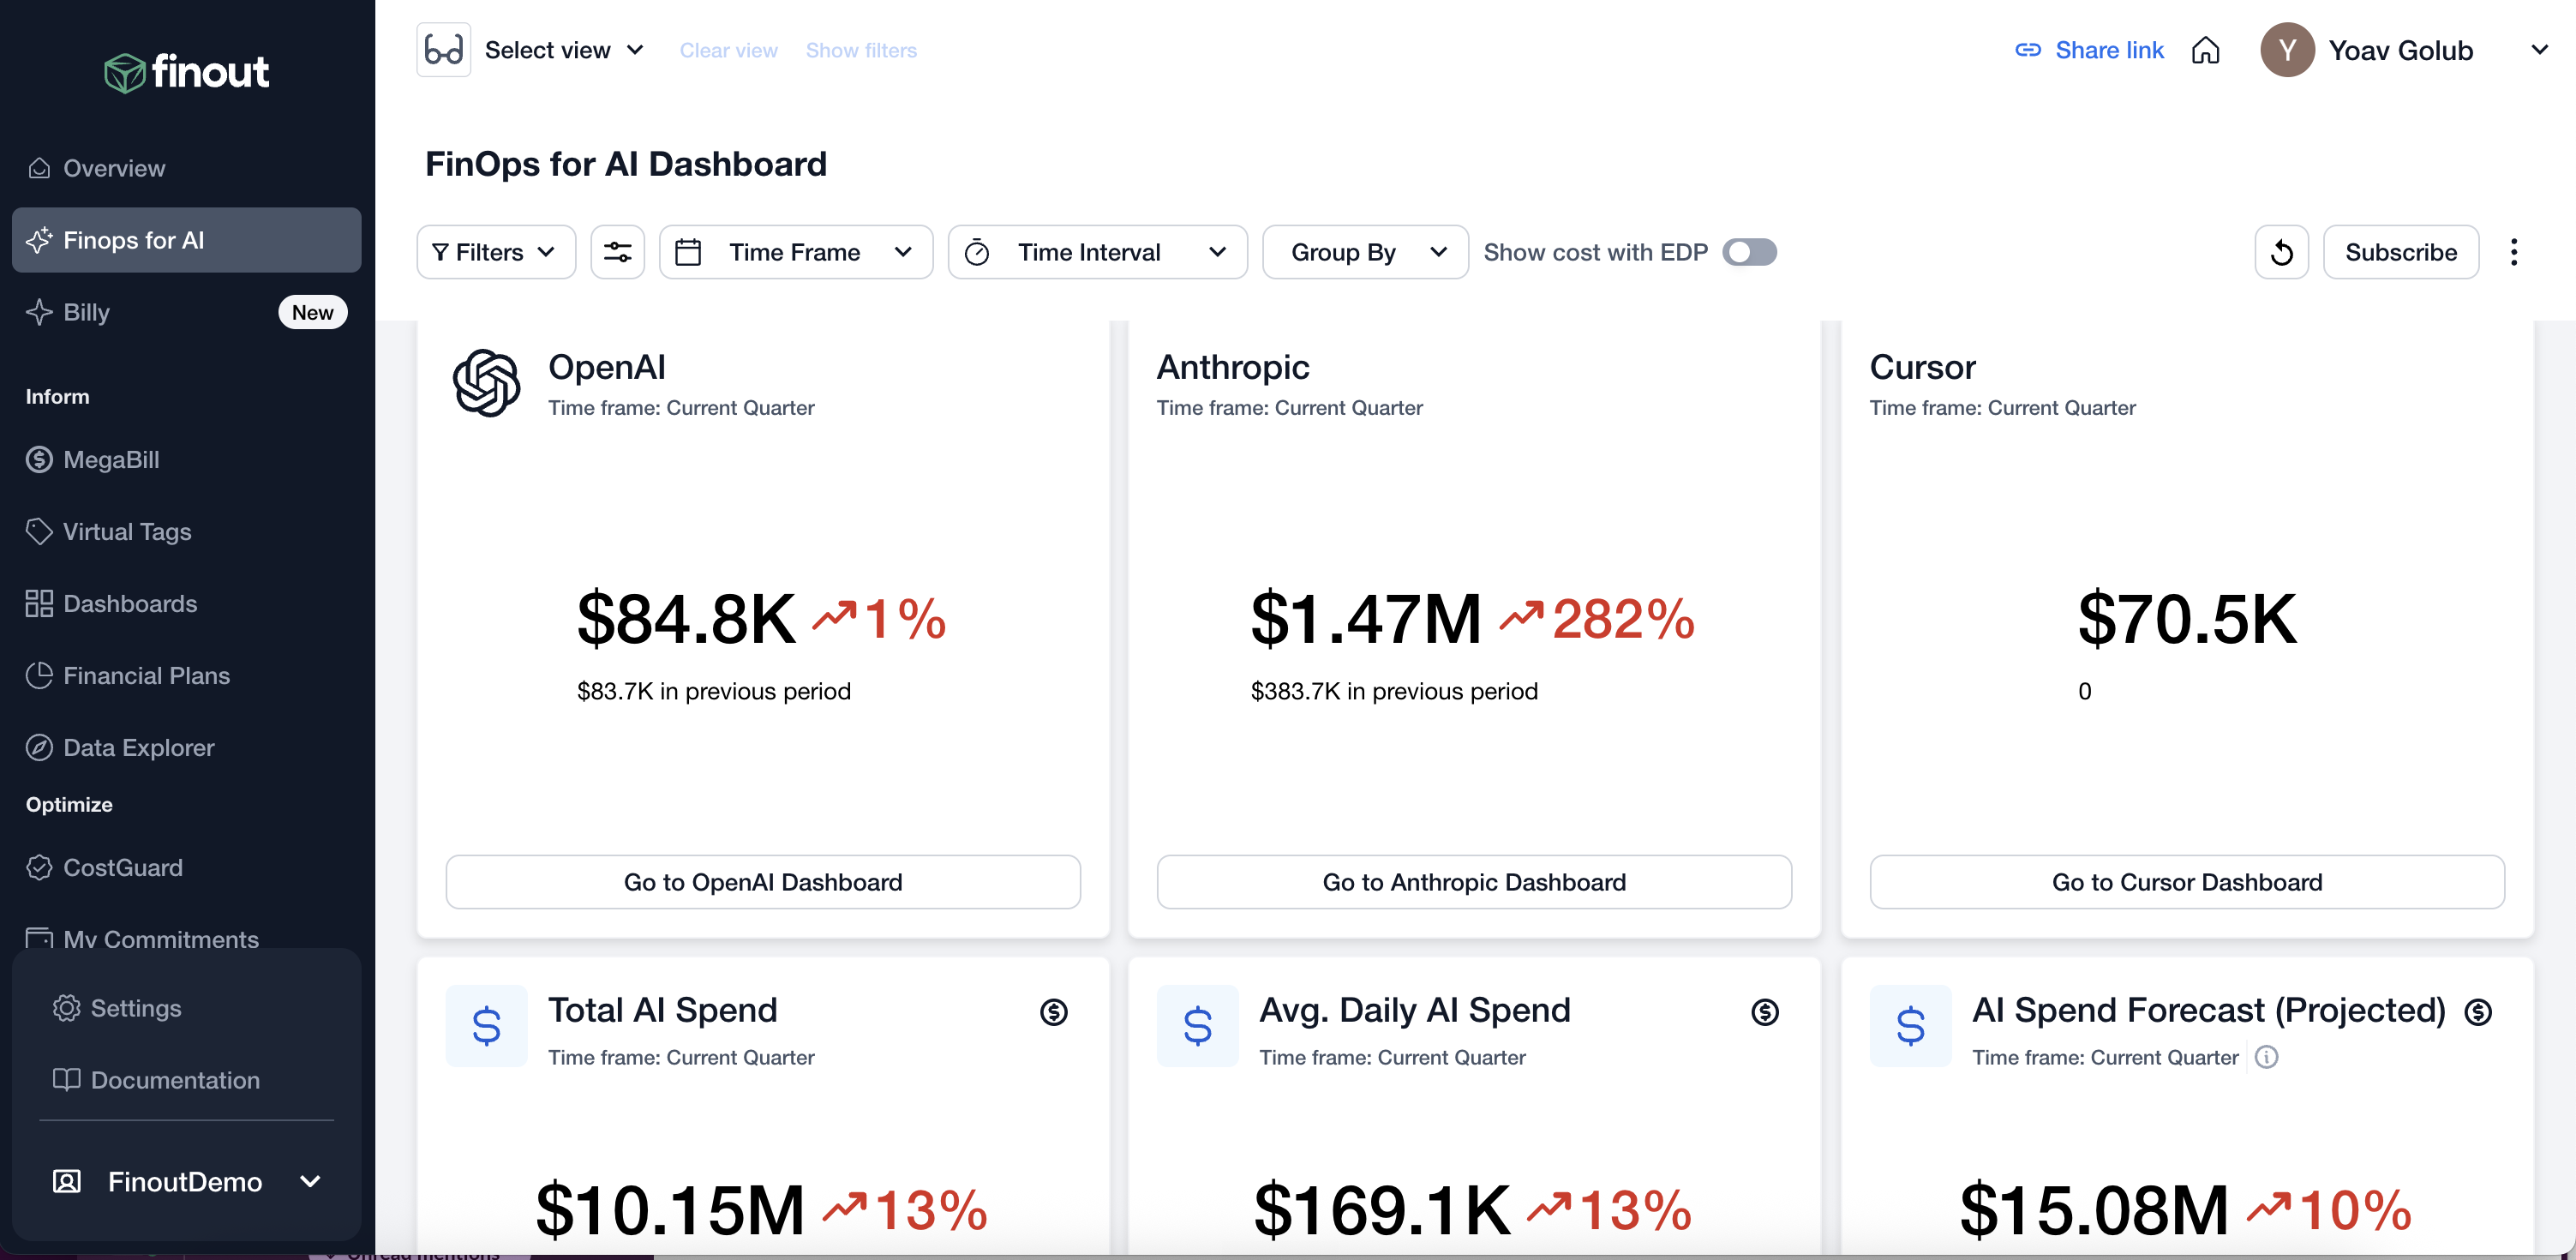Click the 282% Anthropic increase indicator
The height and width of the screenshot is (1260, 2576).
click(x=1597, y=618)
